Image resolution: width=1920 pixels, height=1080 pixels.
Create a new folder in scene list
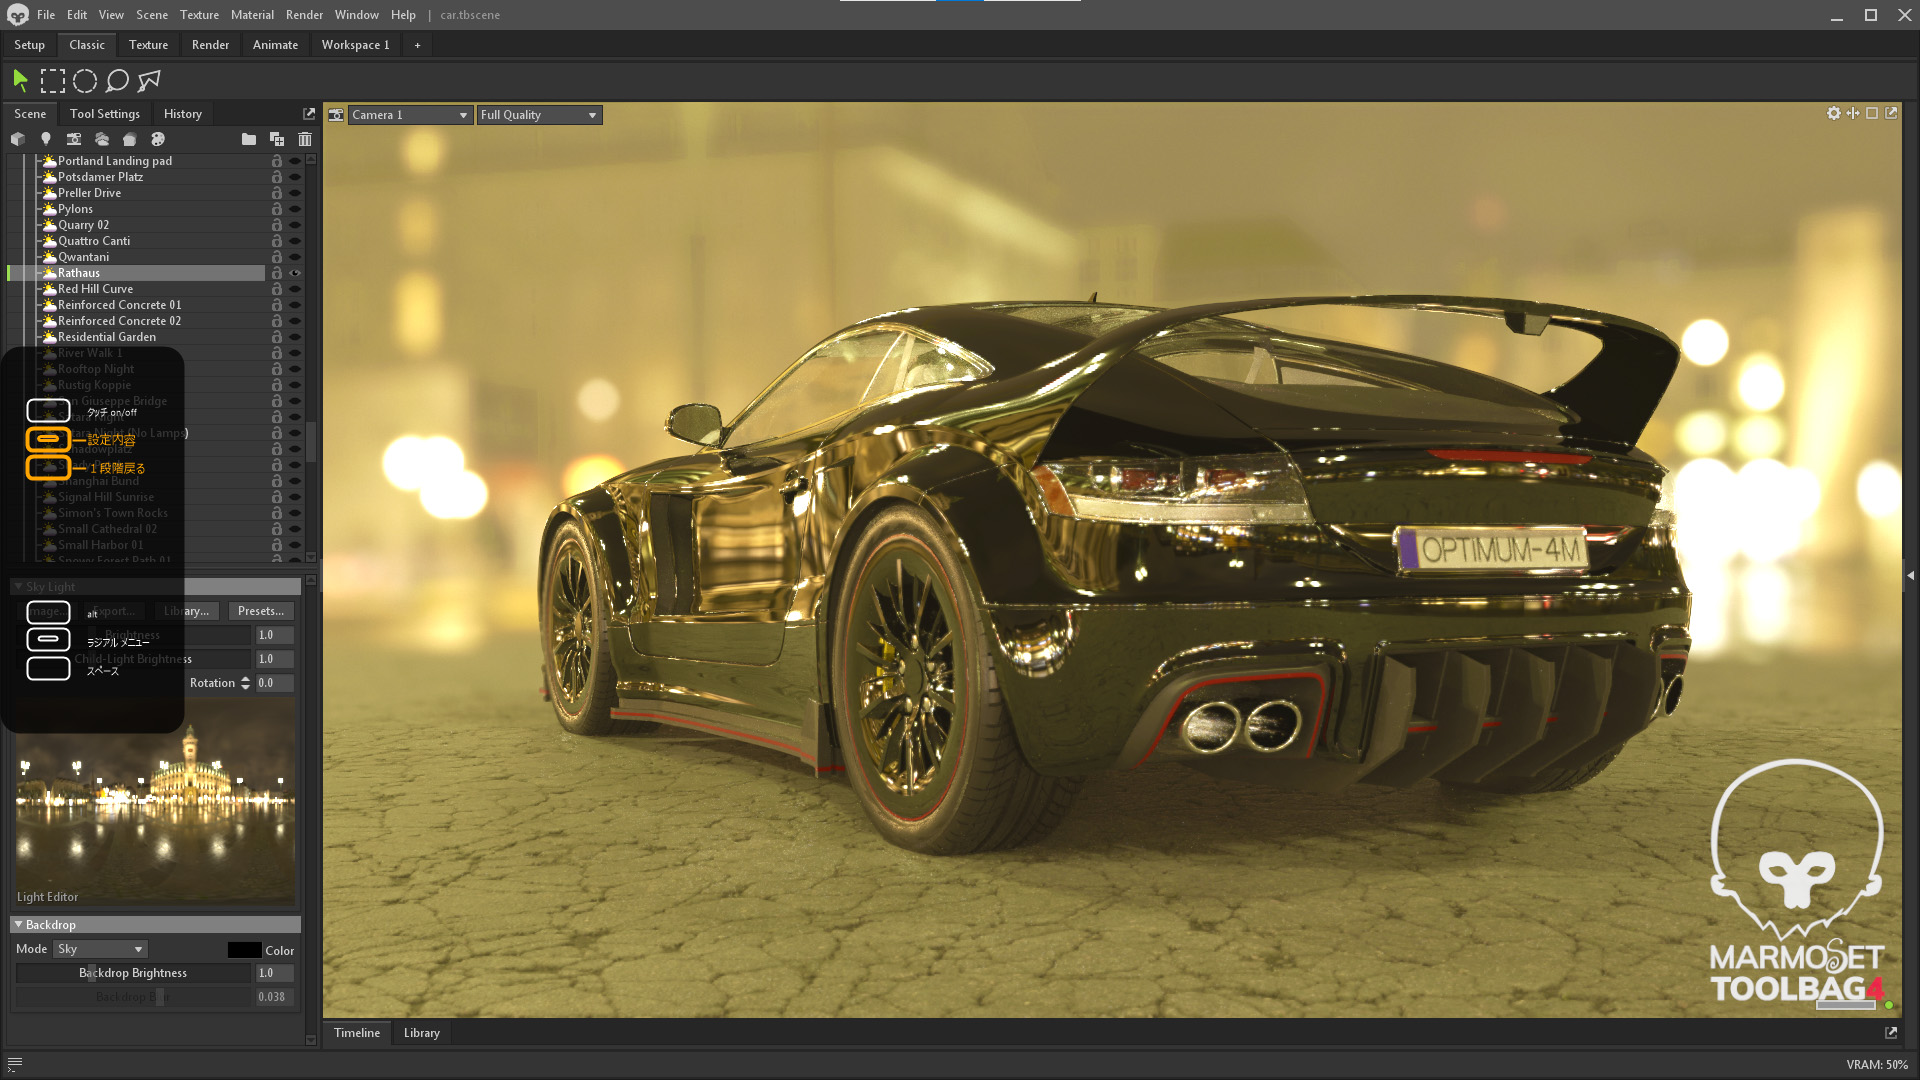(249, 139)
